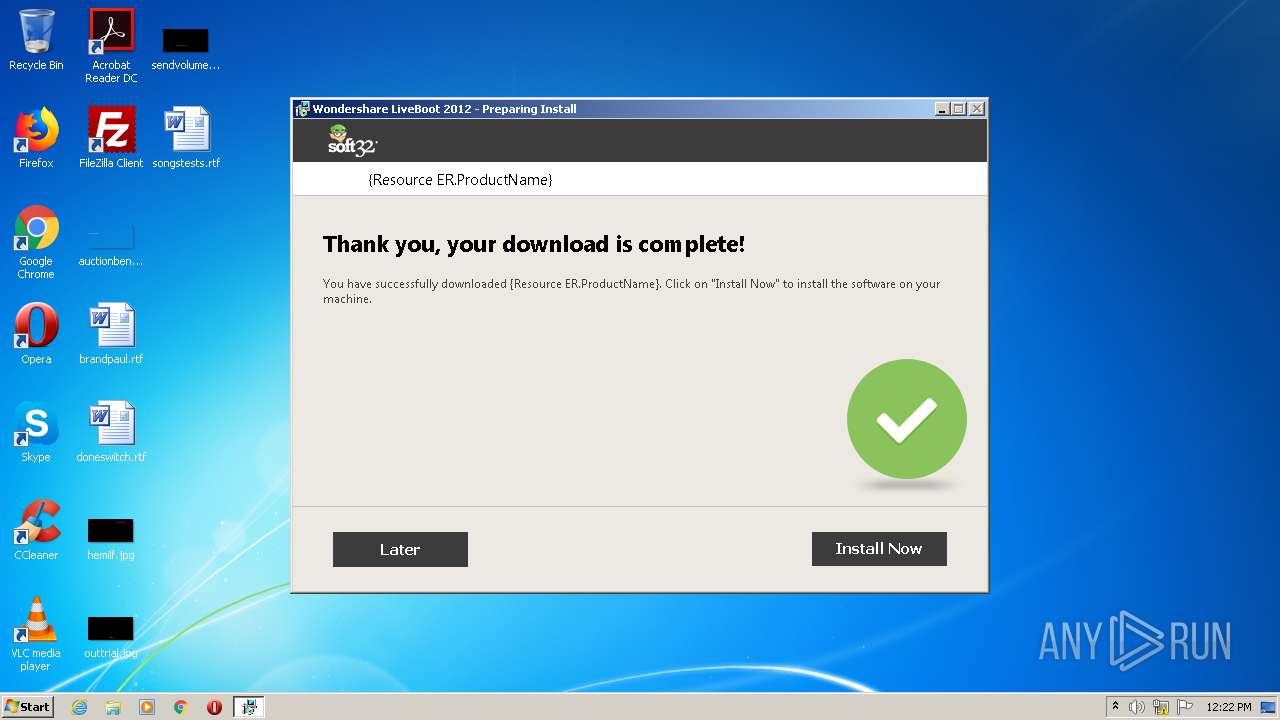This screenshot has width=1280, height=720.
Task: Click the green checkmark circle graphic
Action: point(907,419)
